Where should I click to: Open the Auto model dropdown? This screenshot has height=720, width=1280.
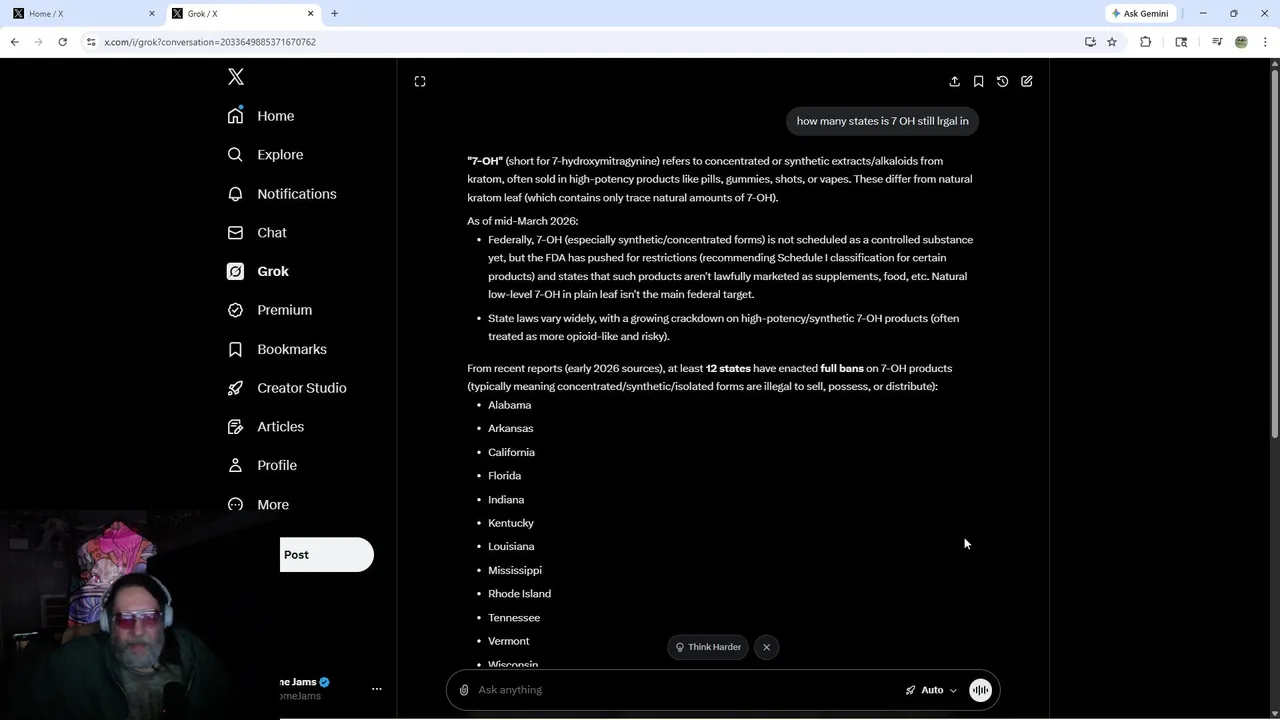(931, 690)
